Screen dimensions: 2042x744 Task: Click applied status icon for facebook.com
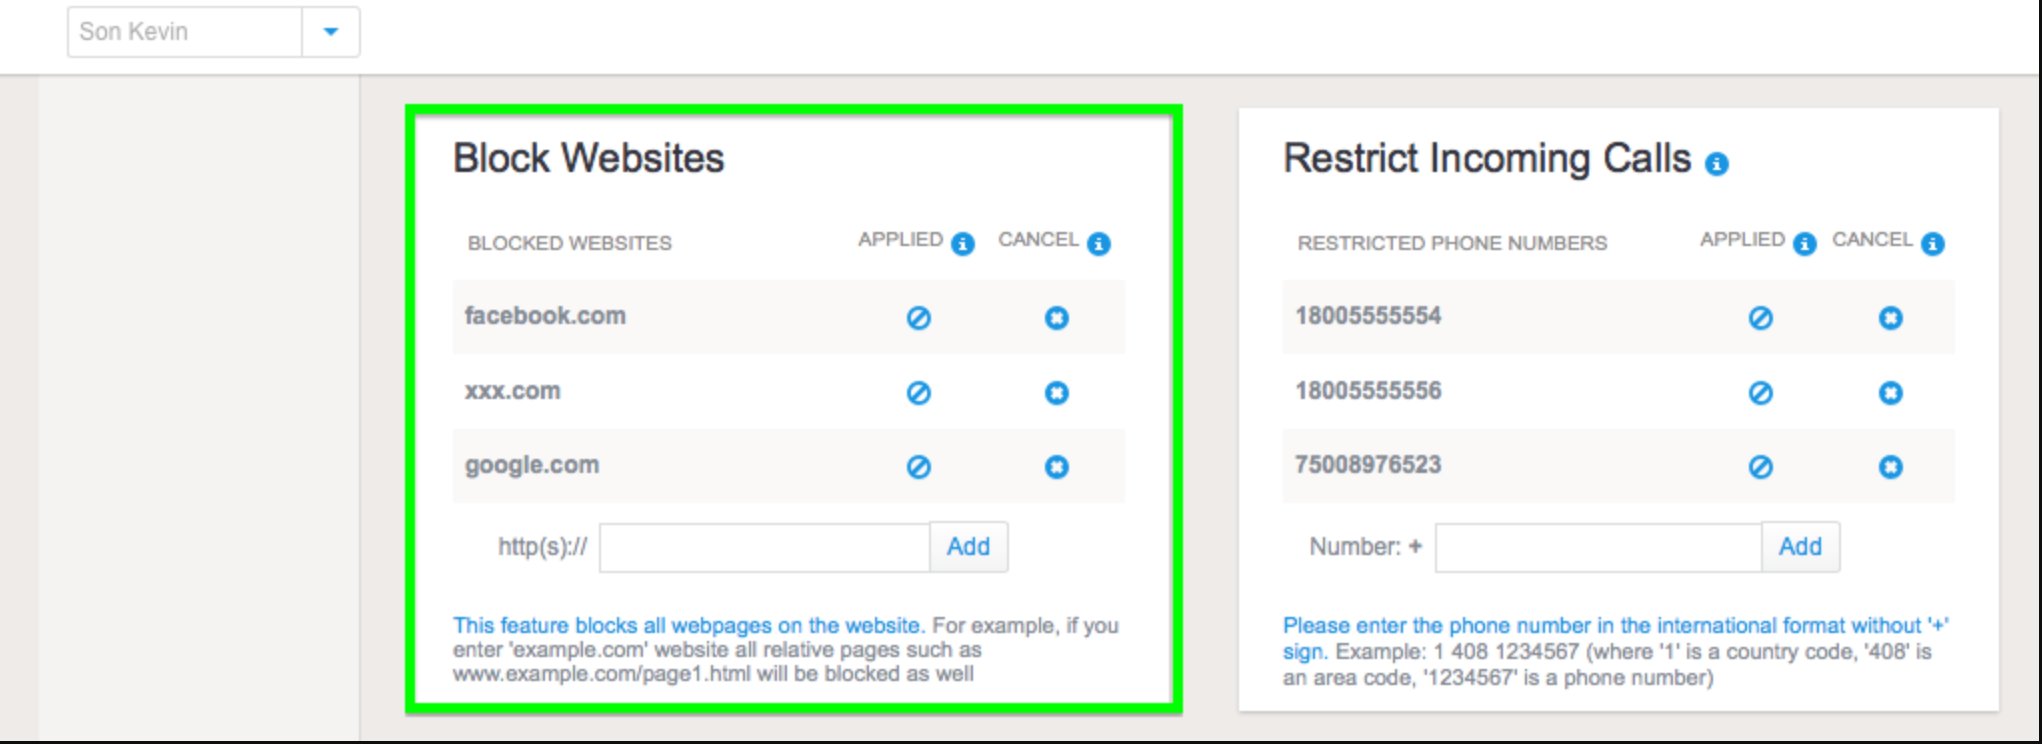[919, 318]
